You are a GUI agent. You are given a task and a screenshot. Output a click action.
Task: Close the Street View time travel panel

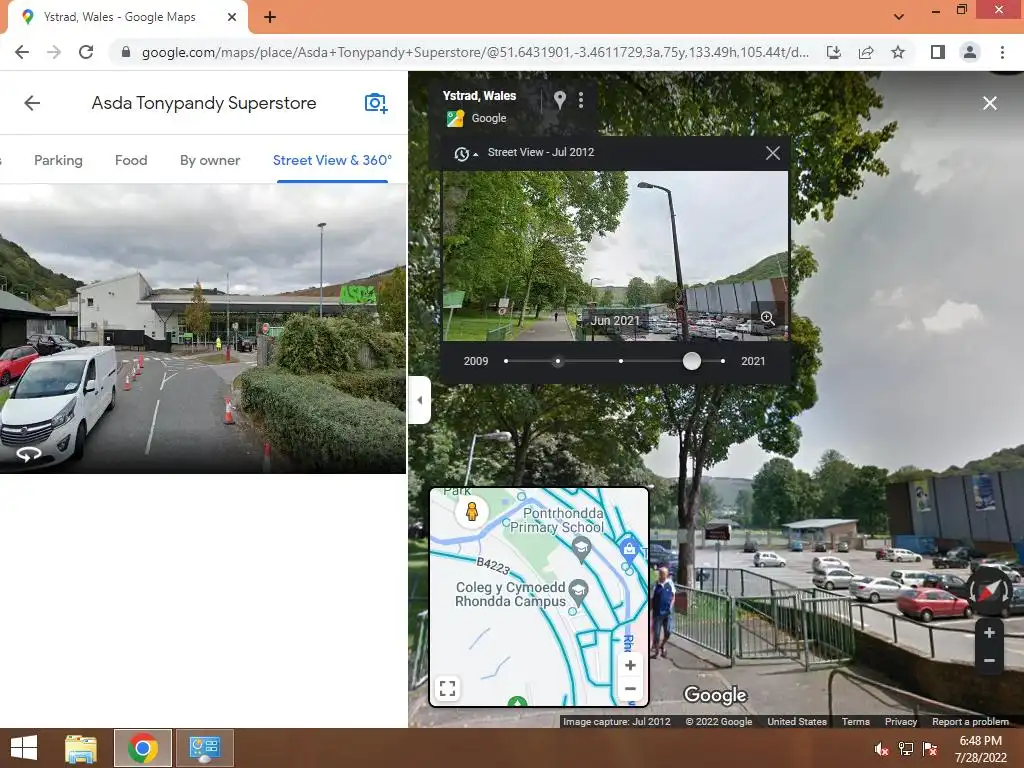click(773, 153)
